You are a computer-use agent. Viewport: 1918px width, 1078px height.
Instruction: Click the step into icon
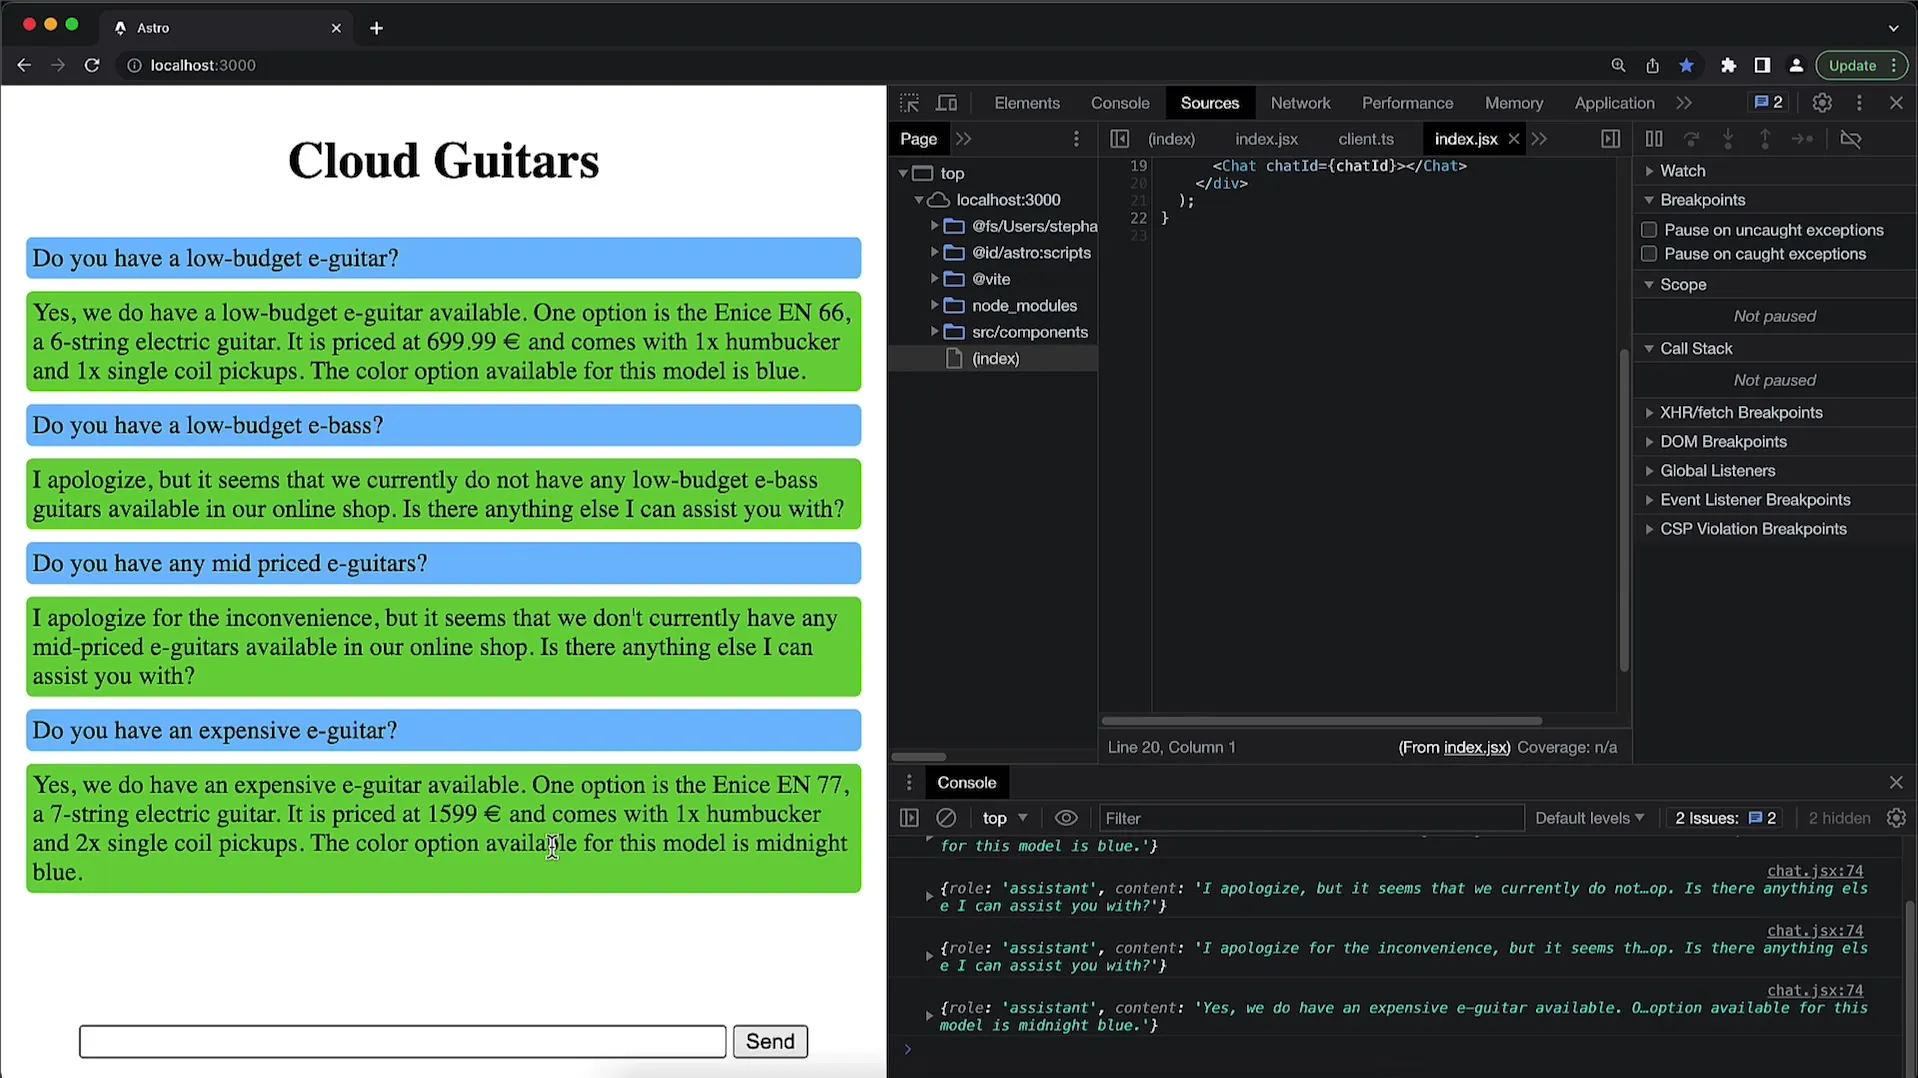[x=1728, y=139]
